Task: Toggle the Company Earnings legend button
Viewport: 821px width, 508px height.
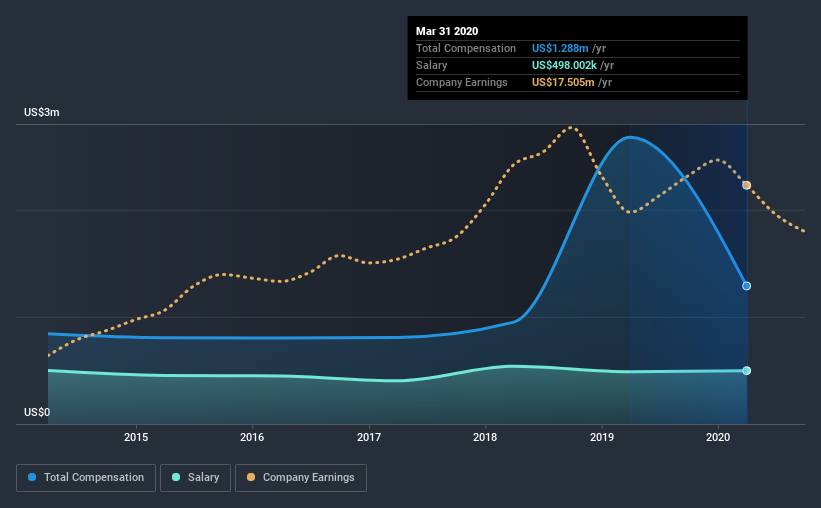Action: coord(301,478)
